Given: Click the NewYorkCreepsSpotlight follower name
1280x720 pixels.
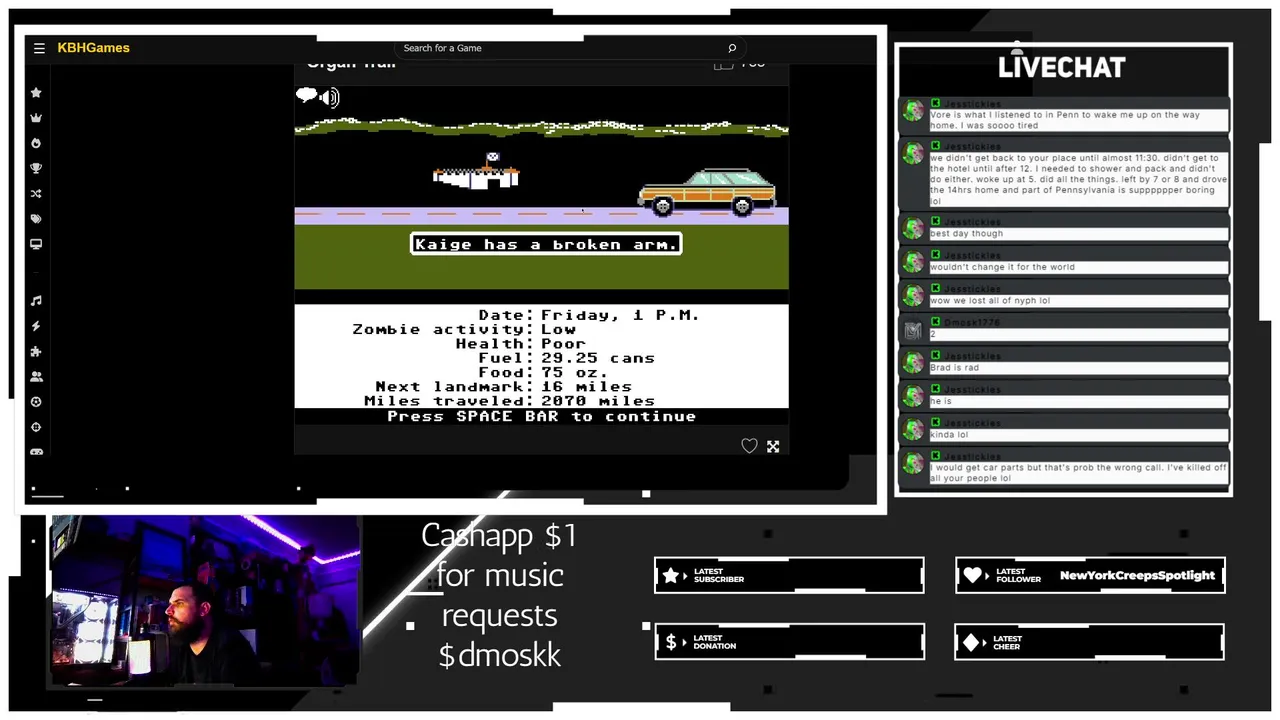Looking at the screenshot, I should [1137, 576].
